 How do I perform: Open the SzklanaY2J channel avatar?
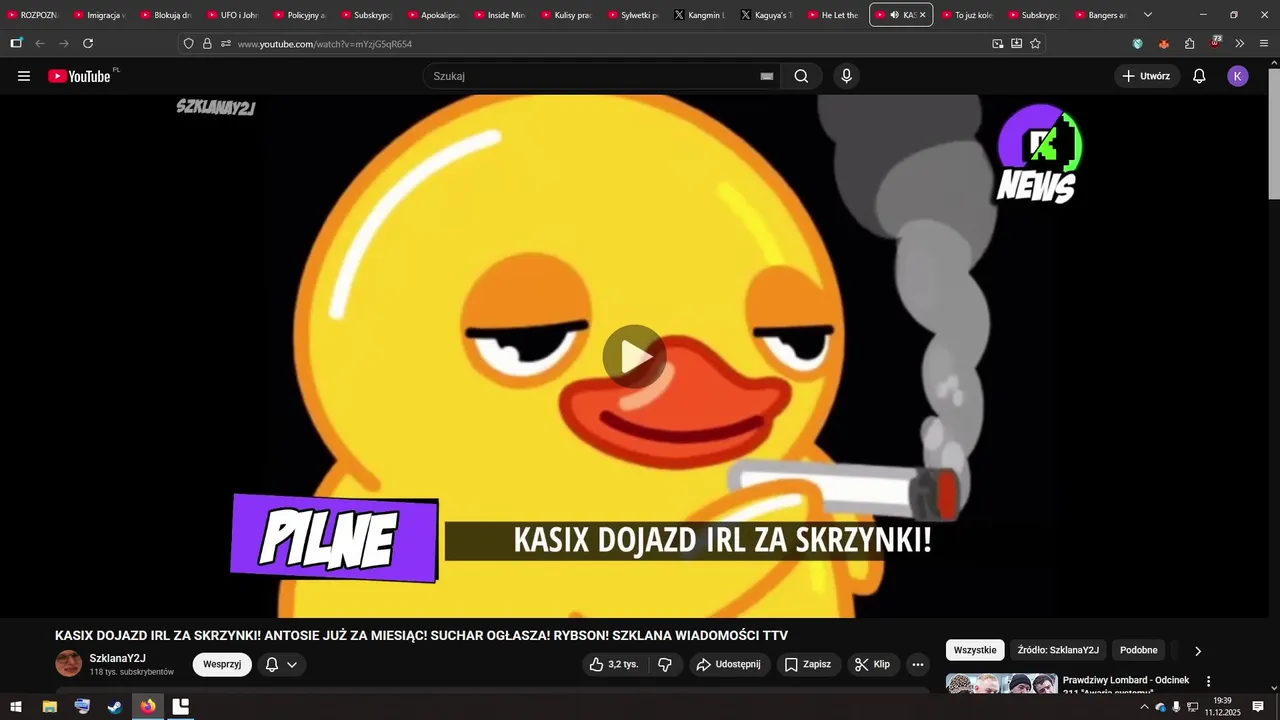pyautogui.click(x=69, y=663)
